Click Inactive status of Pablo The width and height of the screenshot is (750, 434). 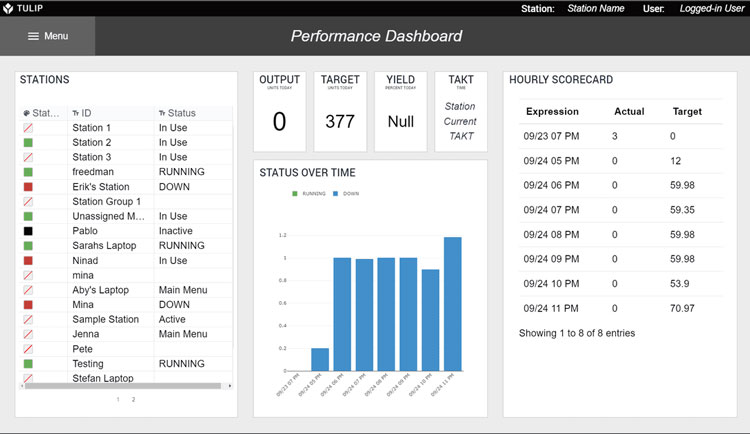coord(176,231)
